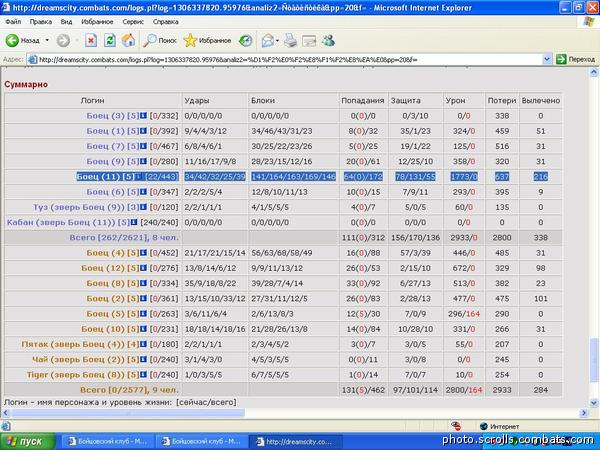Open the Справка menu

pos(166,22)
